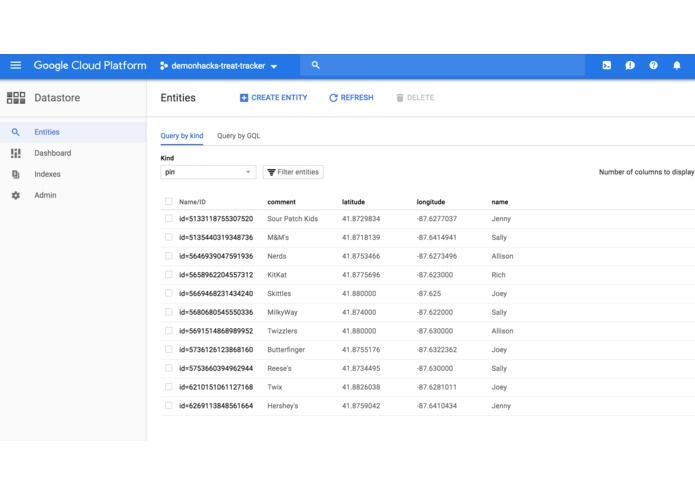695x494 pixels.
Task: Switch to Query by kind tab
Action: pos(182,136)
